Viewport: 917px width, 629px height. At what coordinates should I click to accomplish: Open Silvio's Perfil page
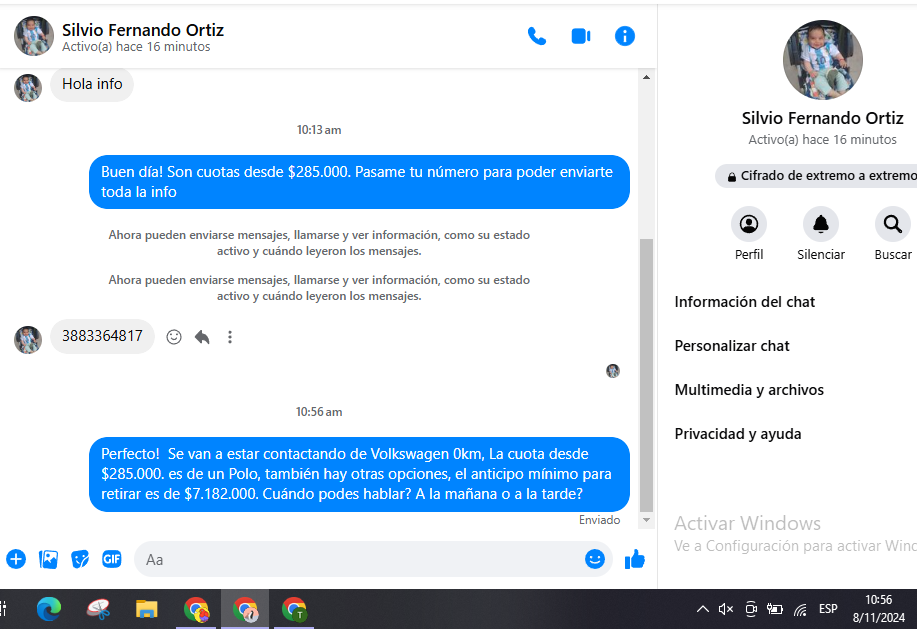tap(749, 224)
